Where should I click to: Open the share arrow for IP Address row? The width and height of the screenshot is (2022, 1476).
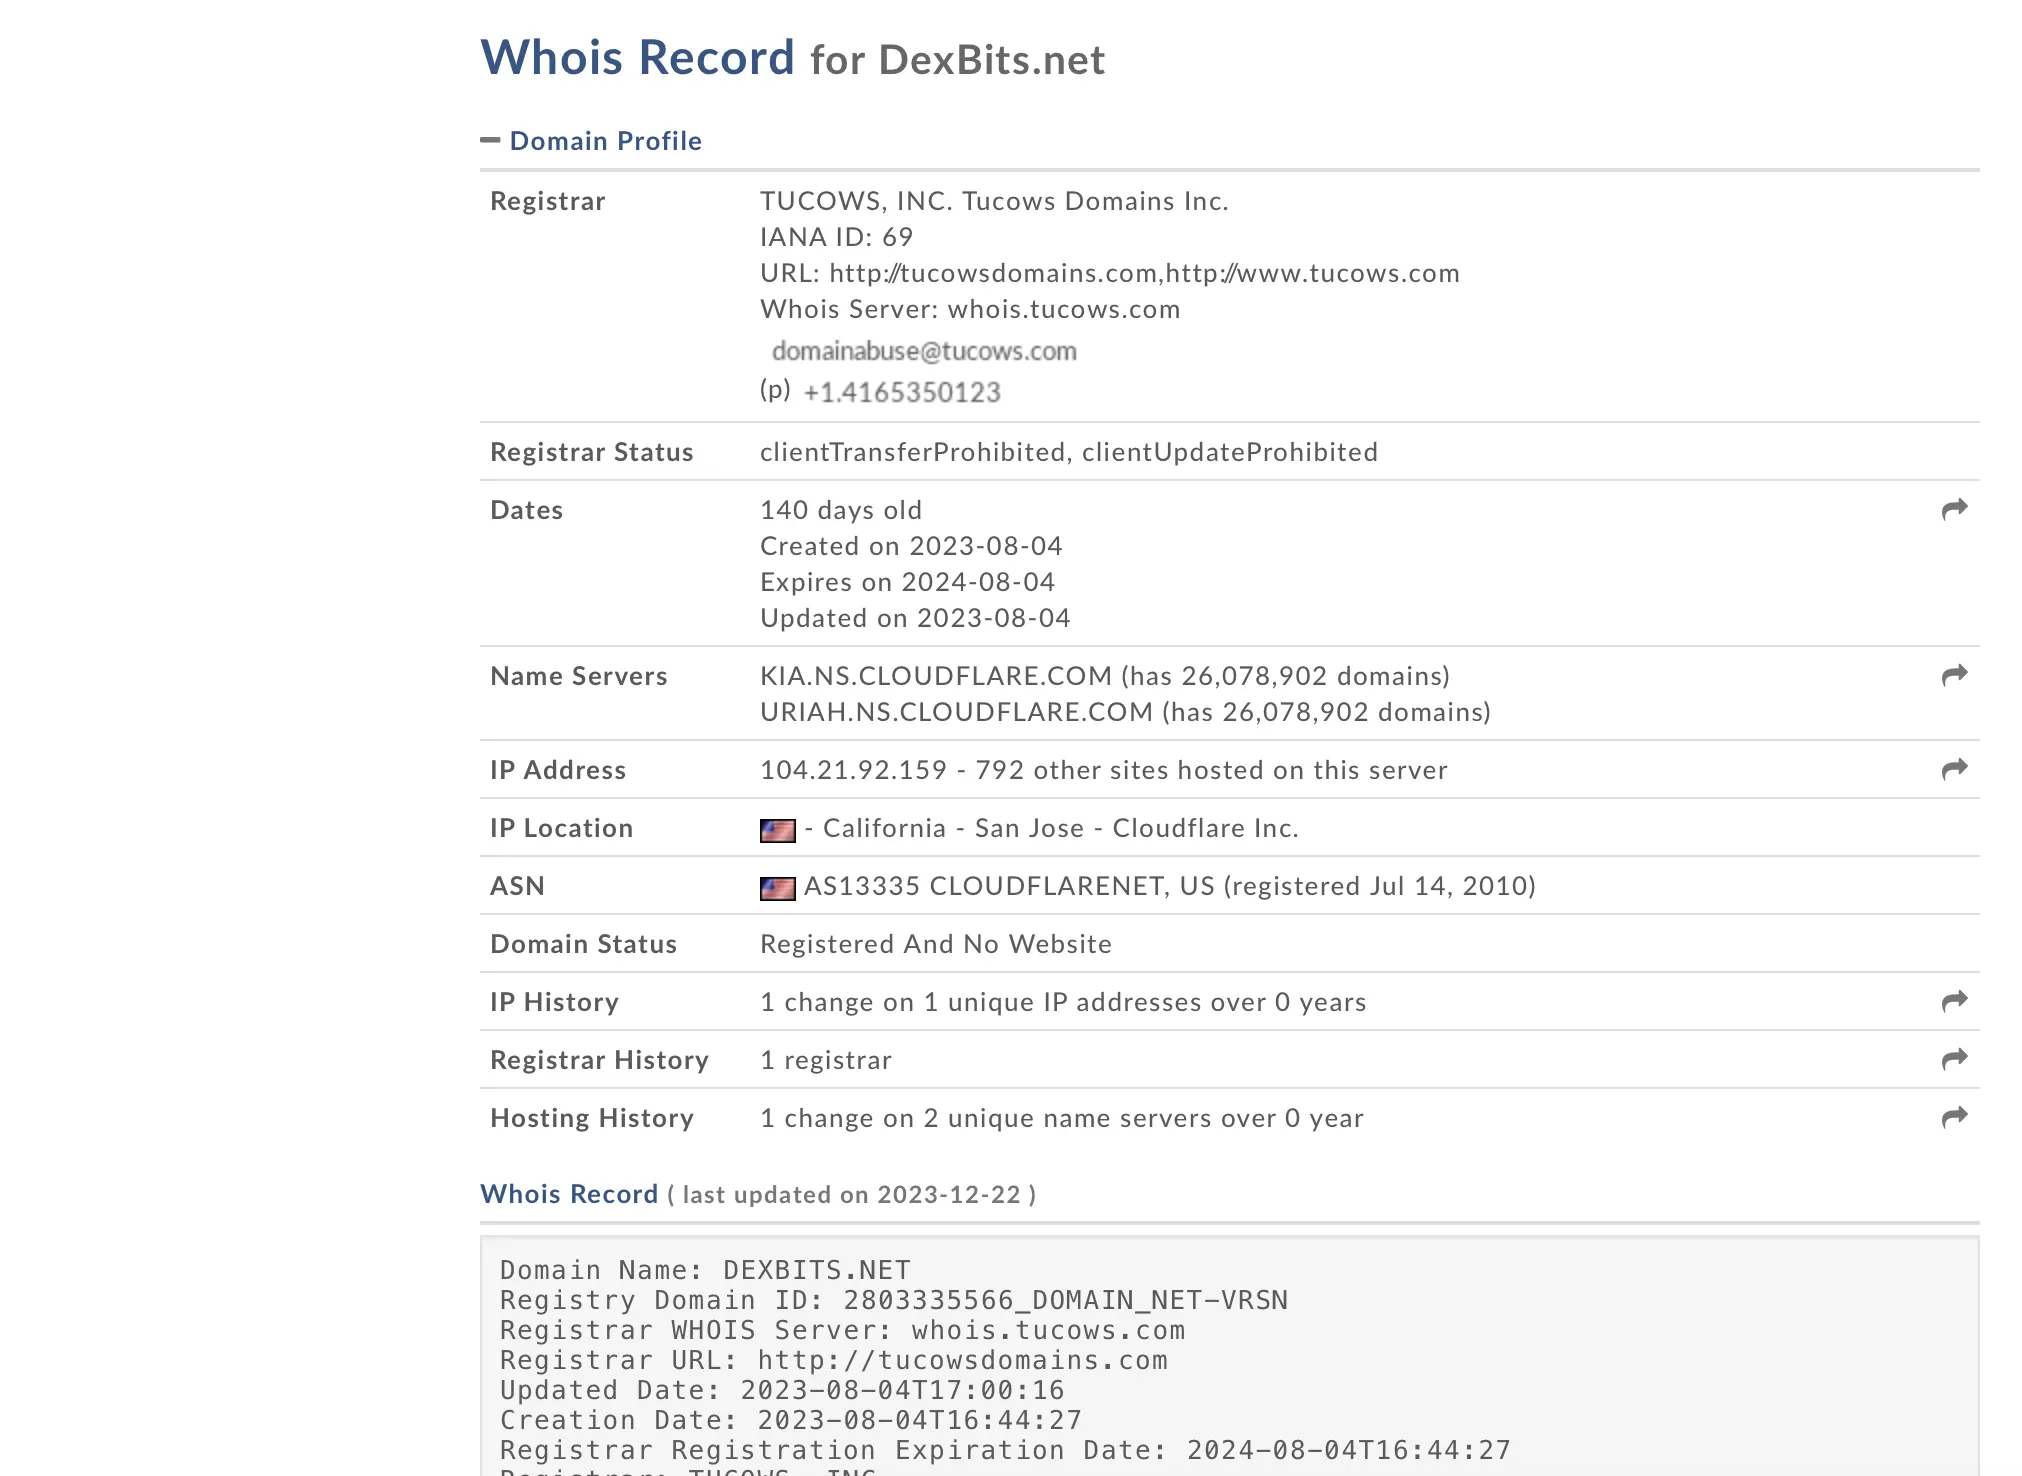[x=1954, y=770]
